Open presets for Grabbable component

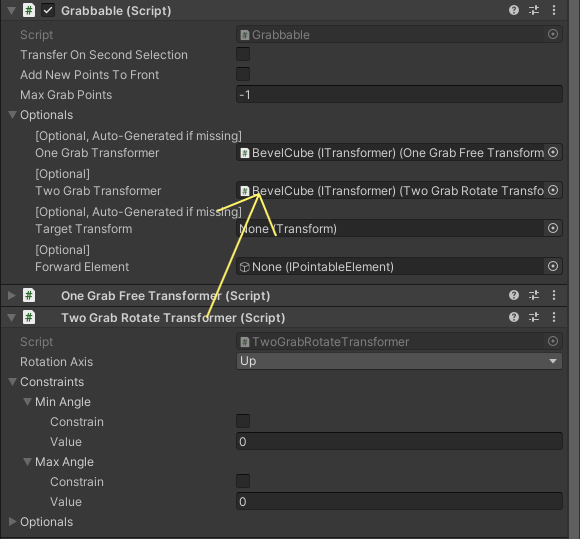(x=534, y=10)
